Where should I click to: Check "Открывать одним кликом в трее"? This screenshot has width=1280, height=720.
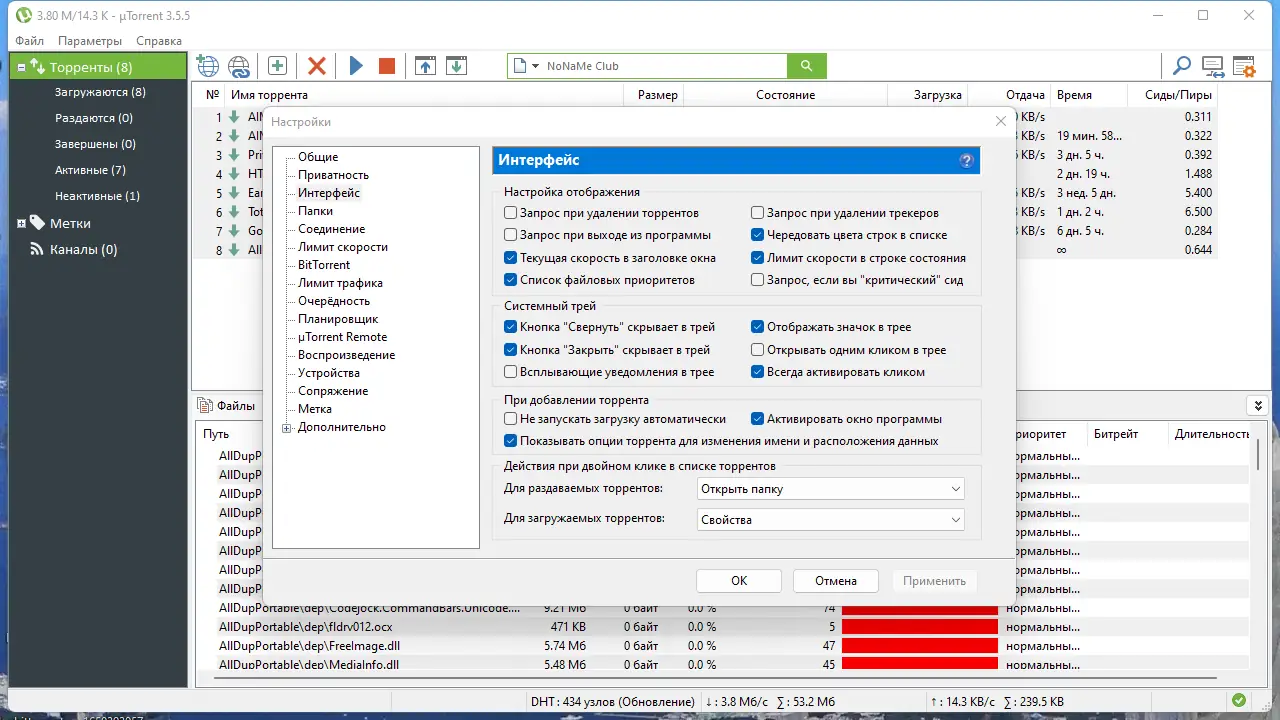tap(758, 350)
